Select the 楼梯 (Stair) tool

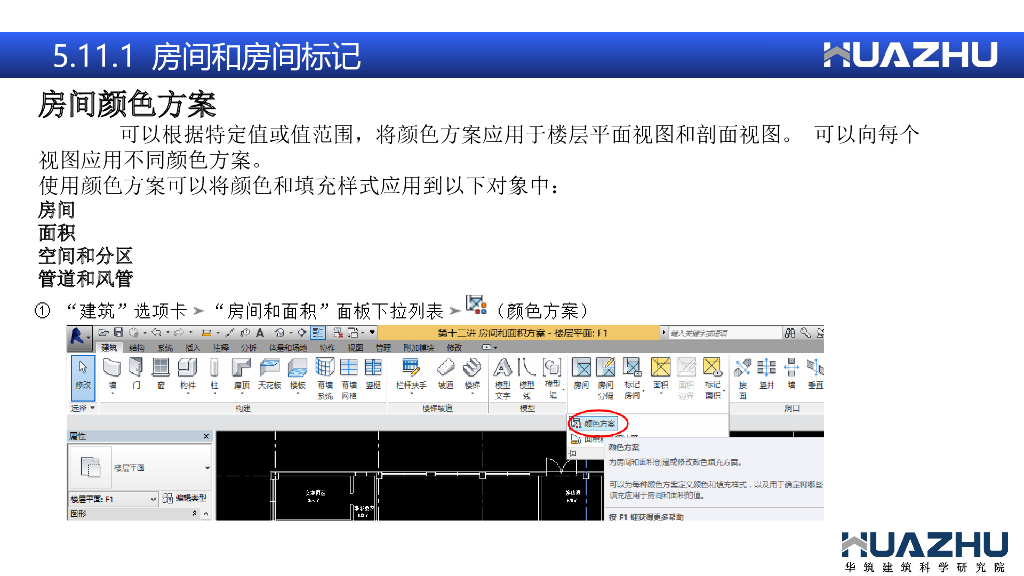(x=472, y=375)
